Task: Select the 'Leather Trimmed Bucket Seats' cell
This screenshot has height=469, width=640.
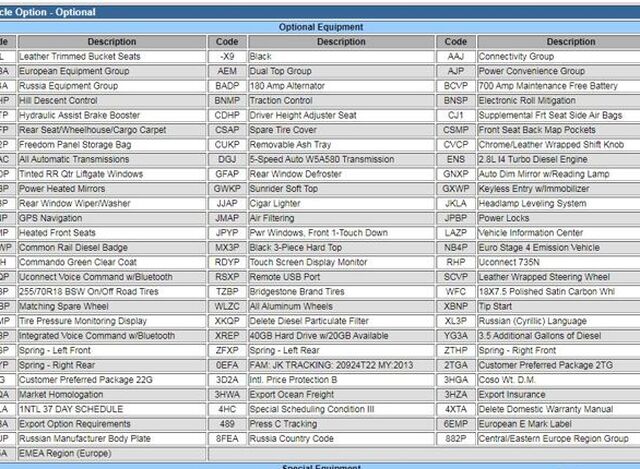Action: pos(112,56)
